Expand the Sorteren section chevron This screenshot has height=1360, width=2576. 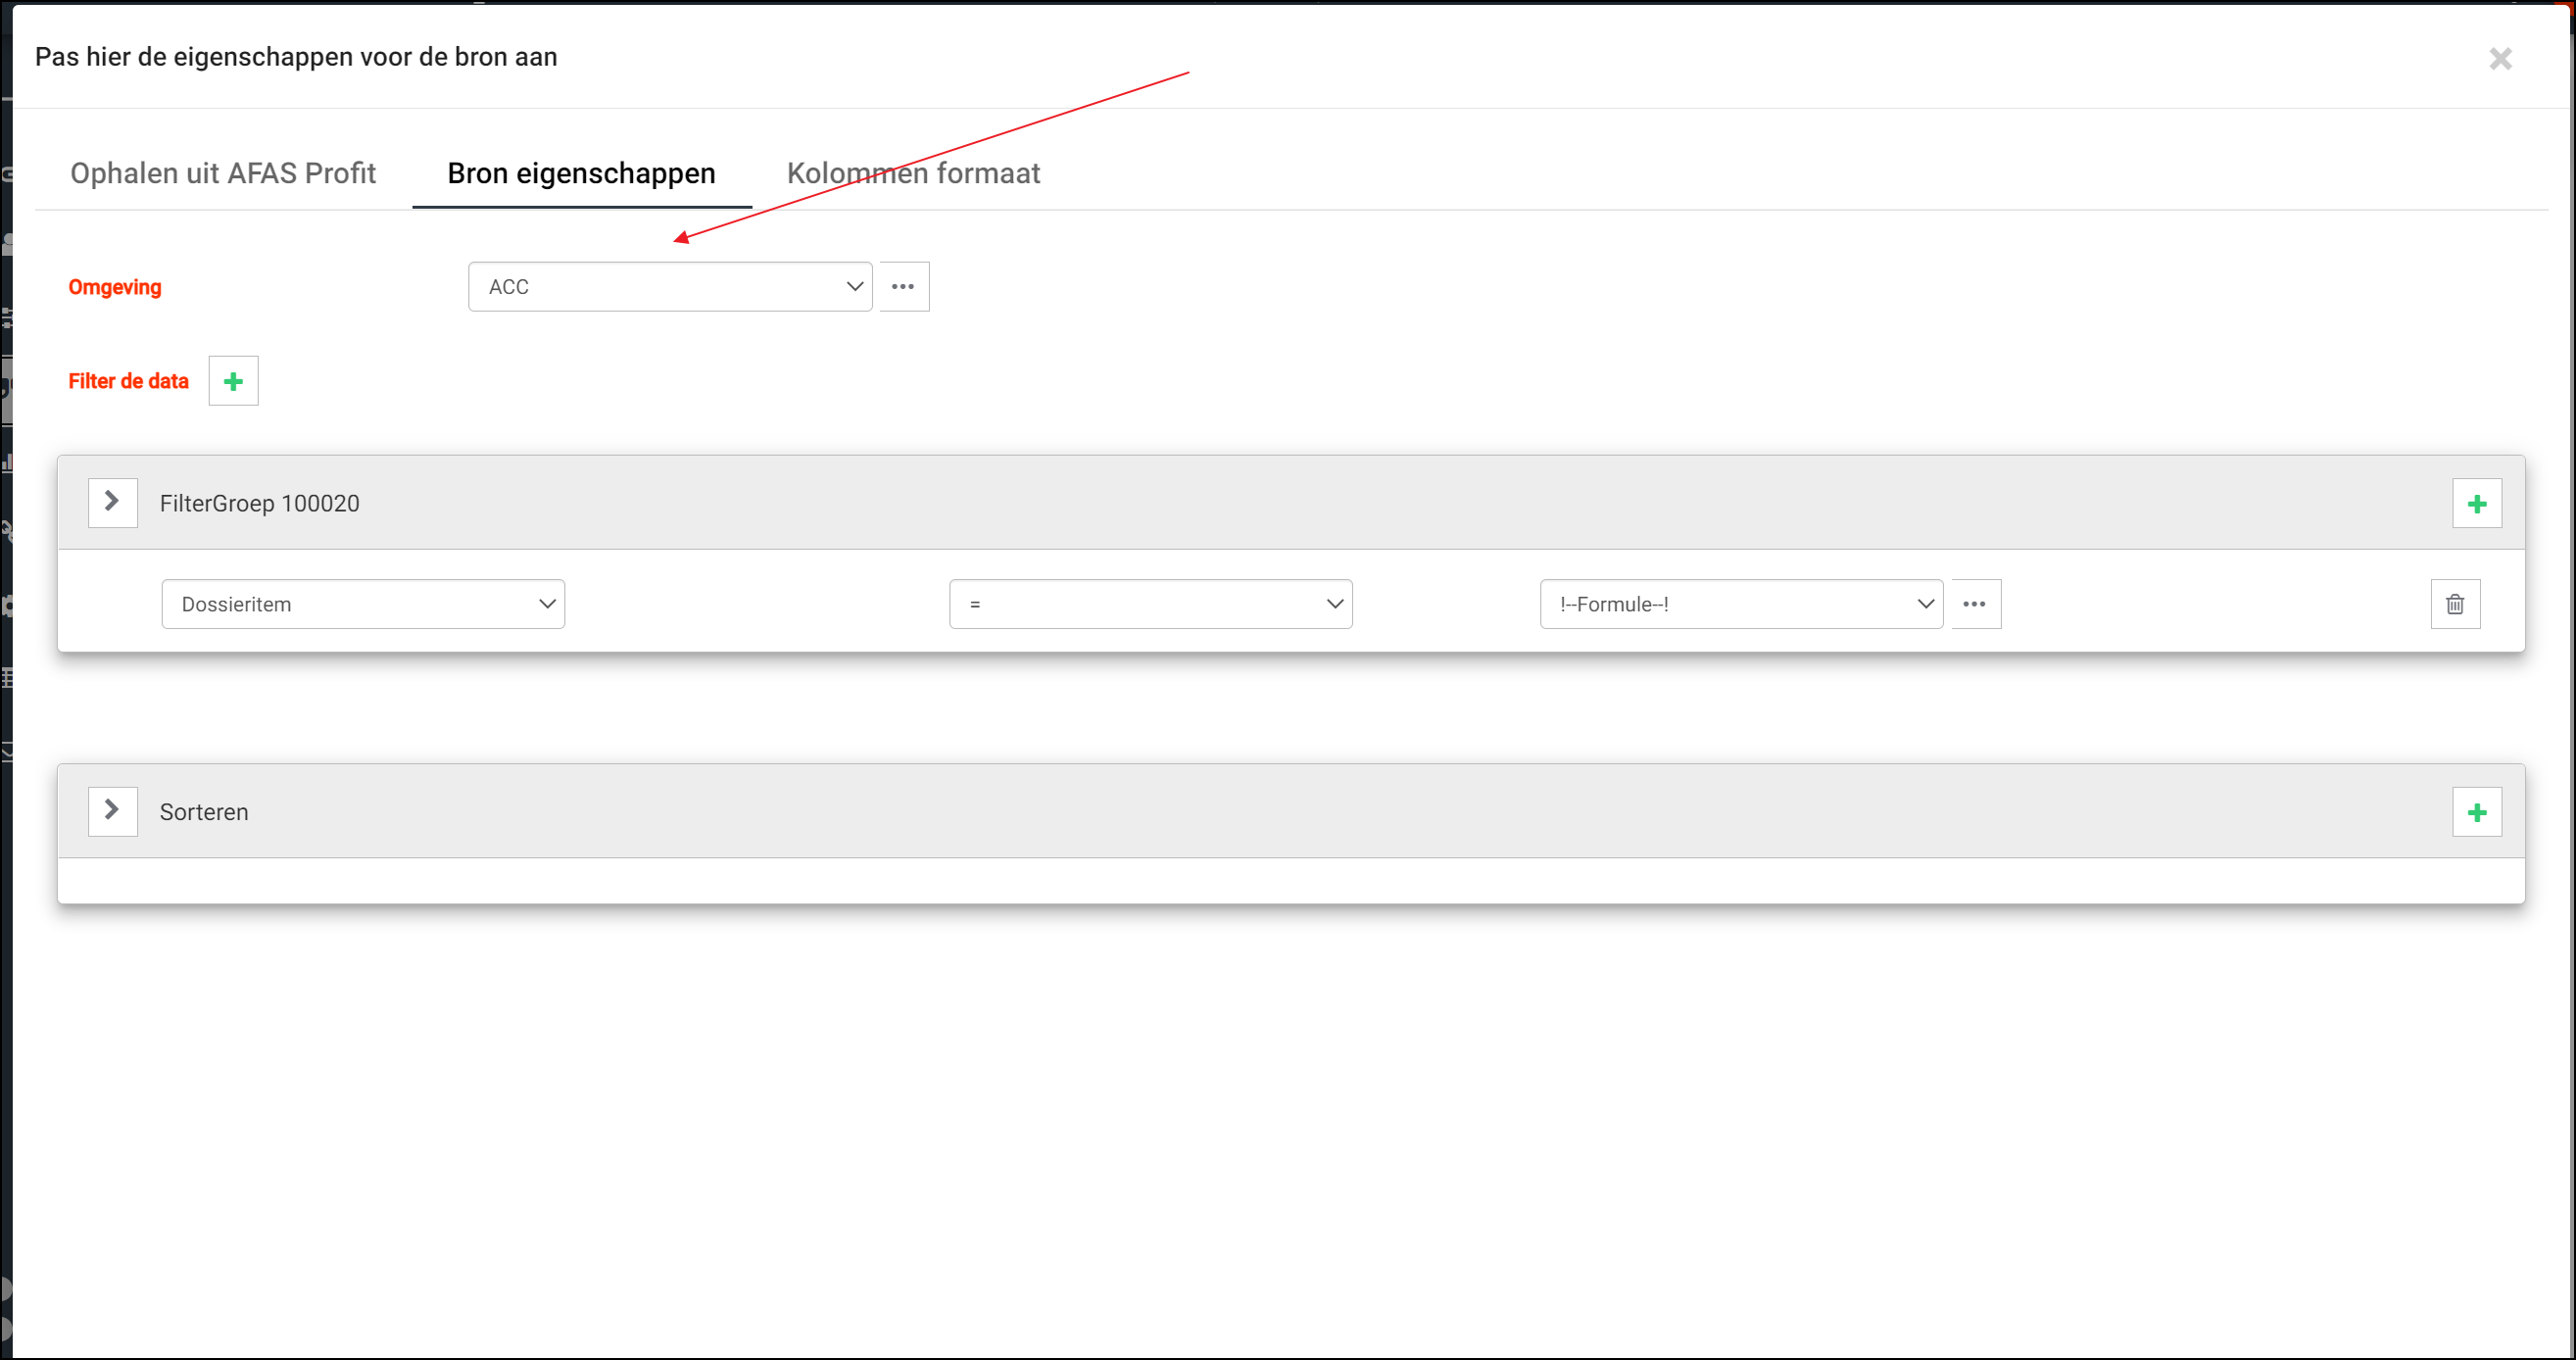point(112,810)
